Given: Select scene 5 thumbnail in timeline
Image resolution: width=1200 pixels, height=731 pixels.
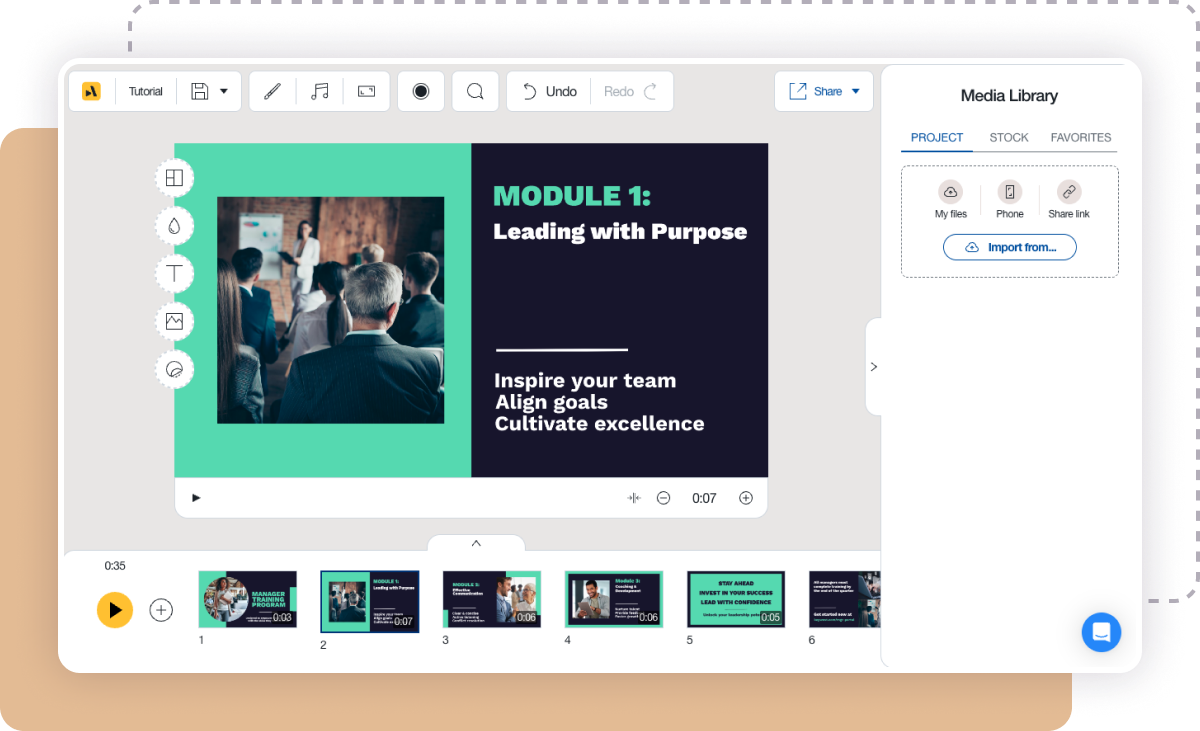Looking at the screenshot, I should [x=735, y=598].
